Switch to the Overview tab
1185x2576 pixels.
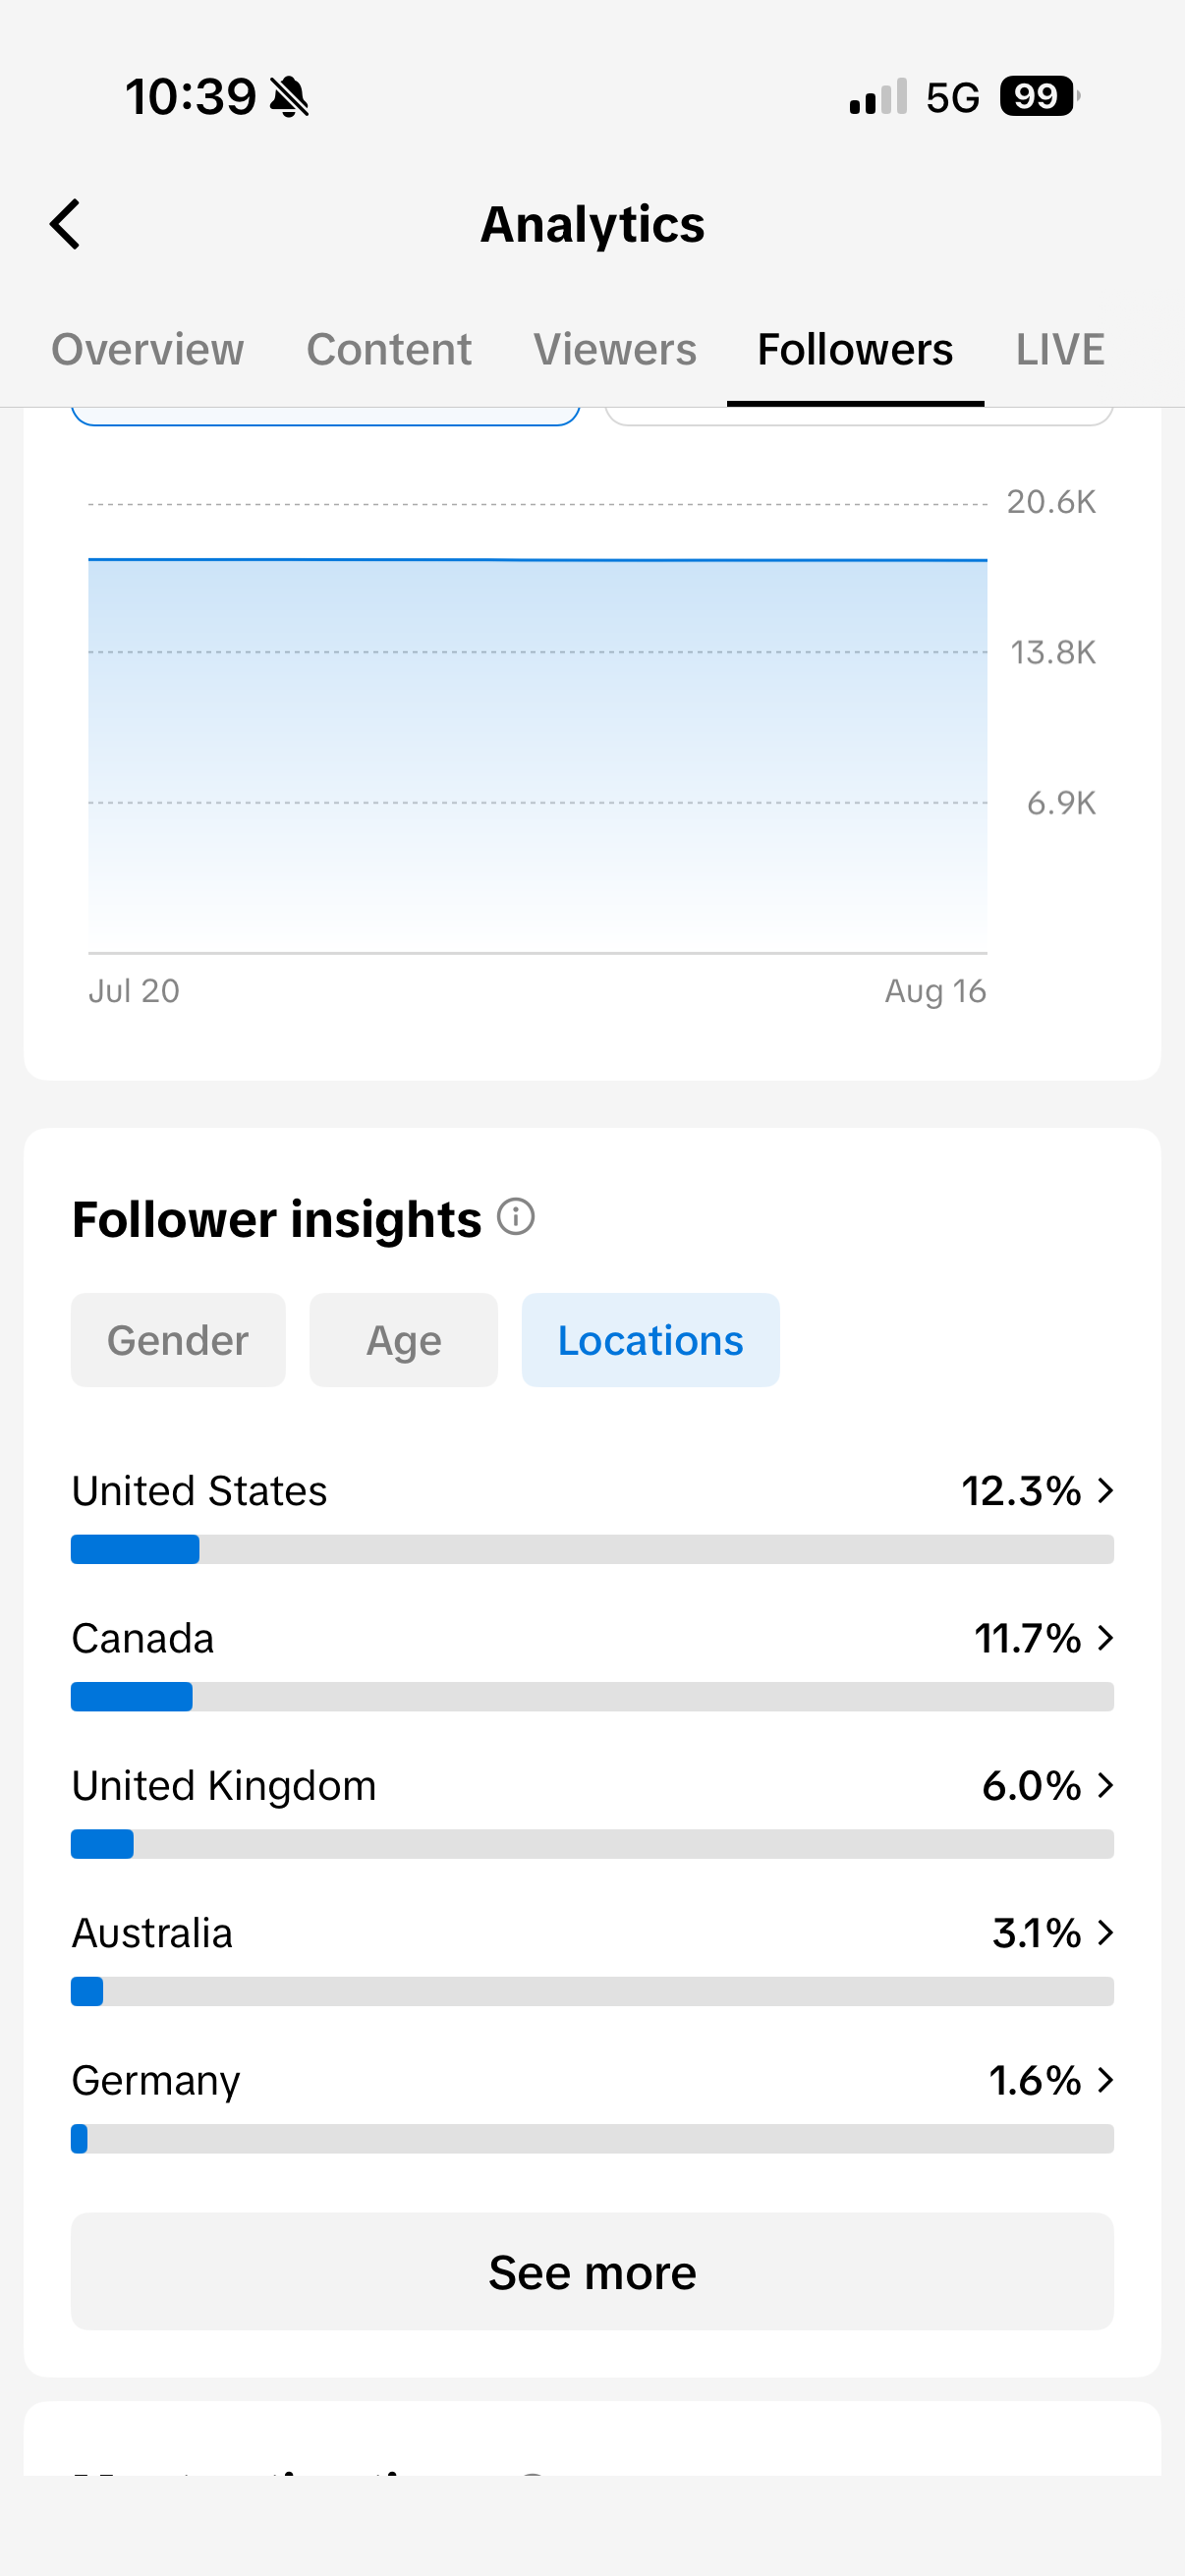148,350
